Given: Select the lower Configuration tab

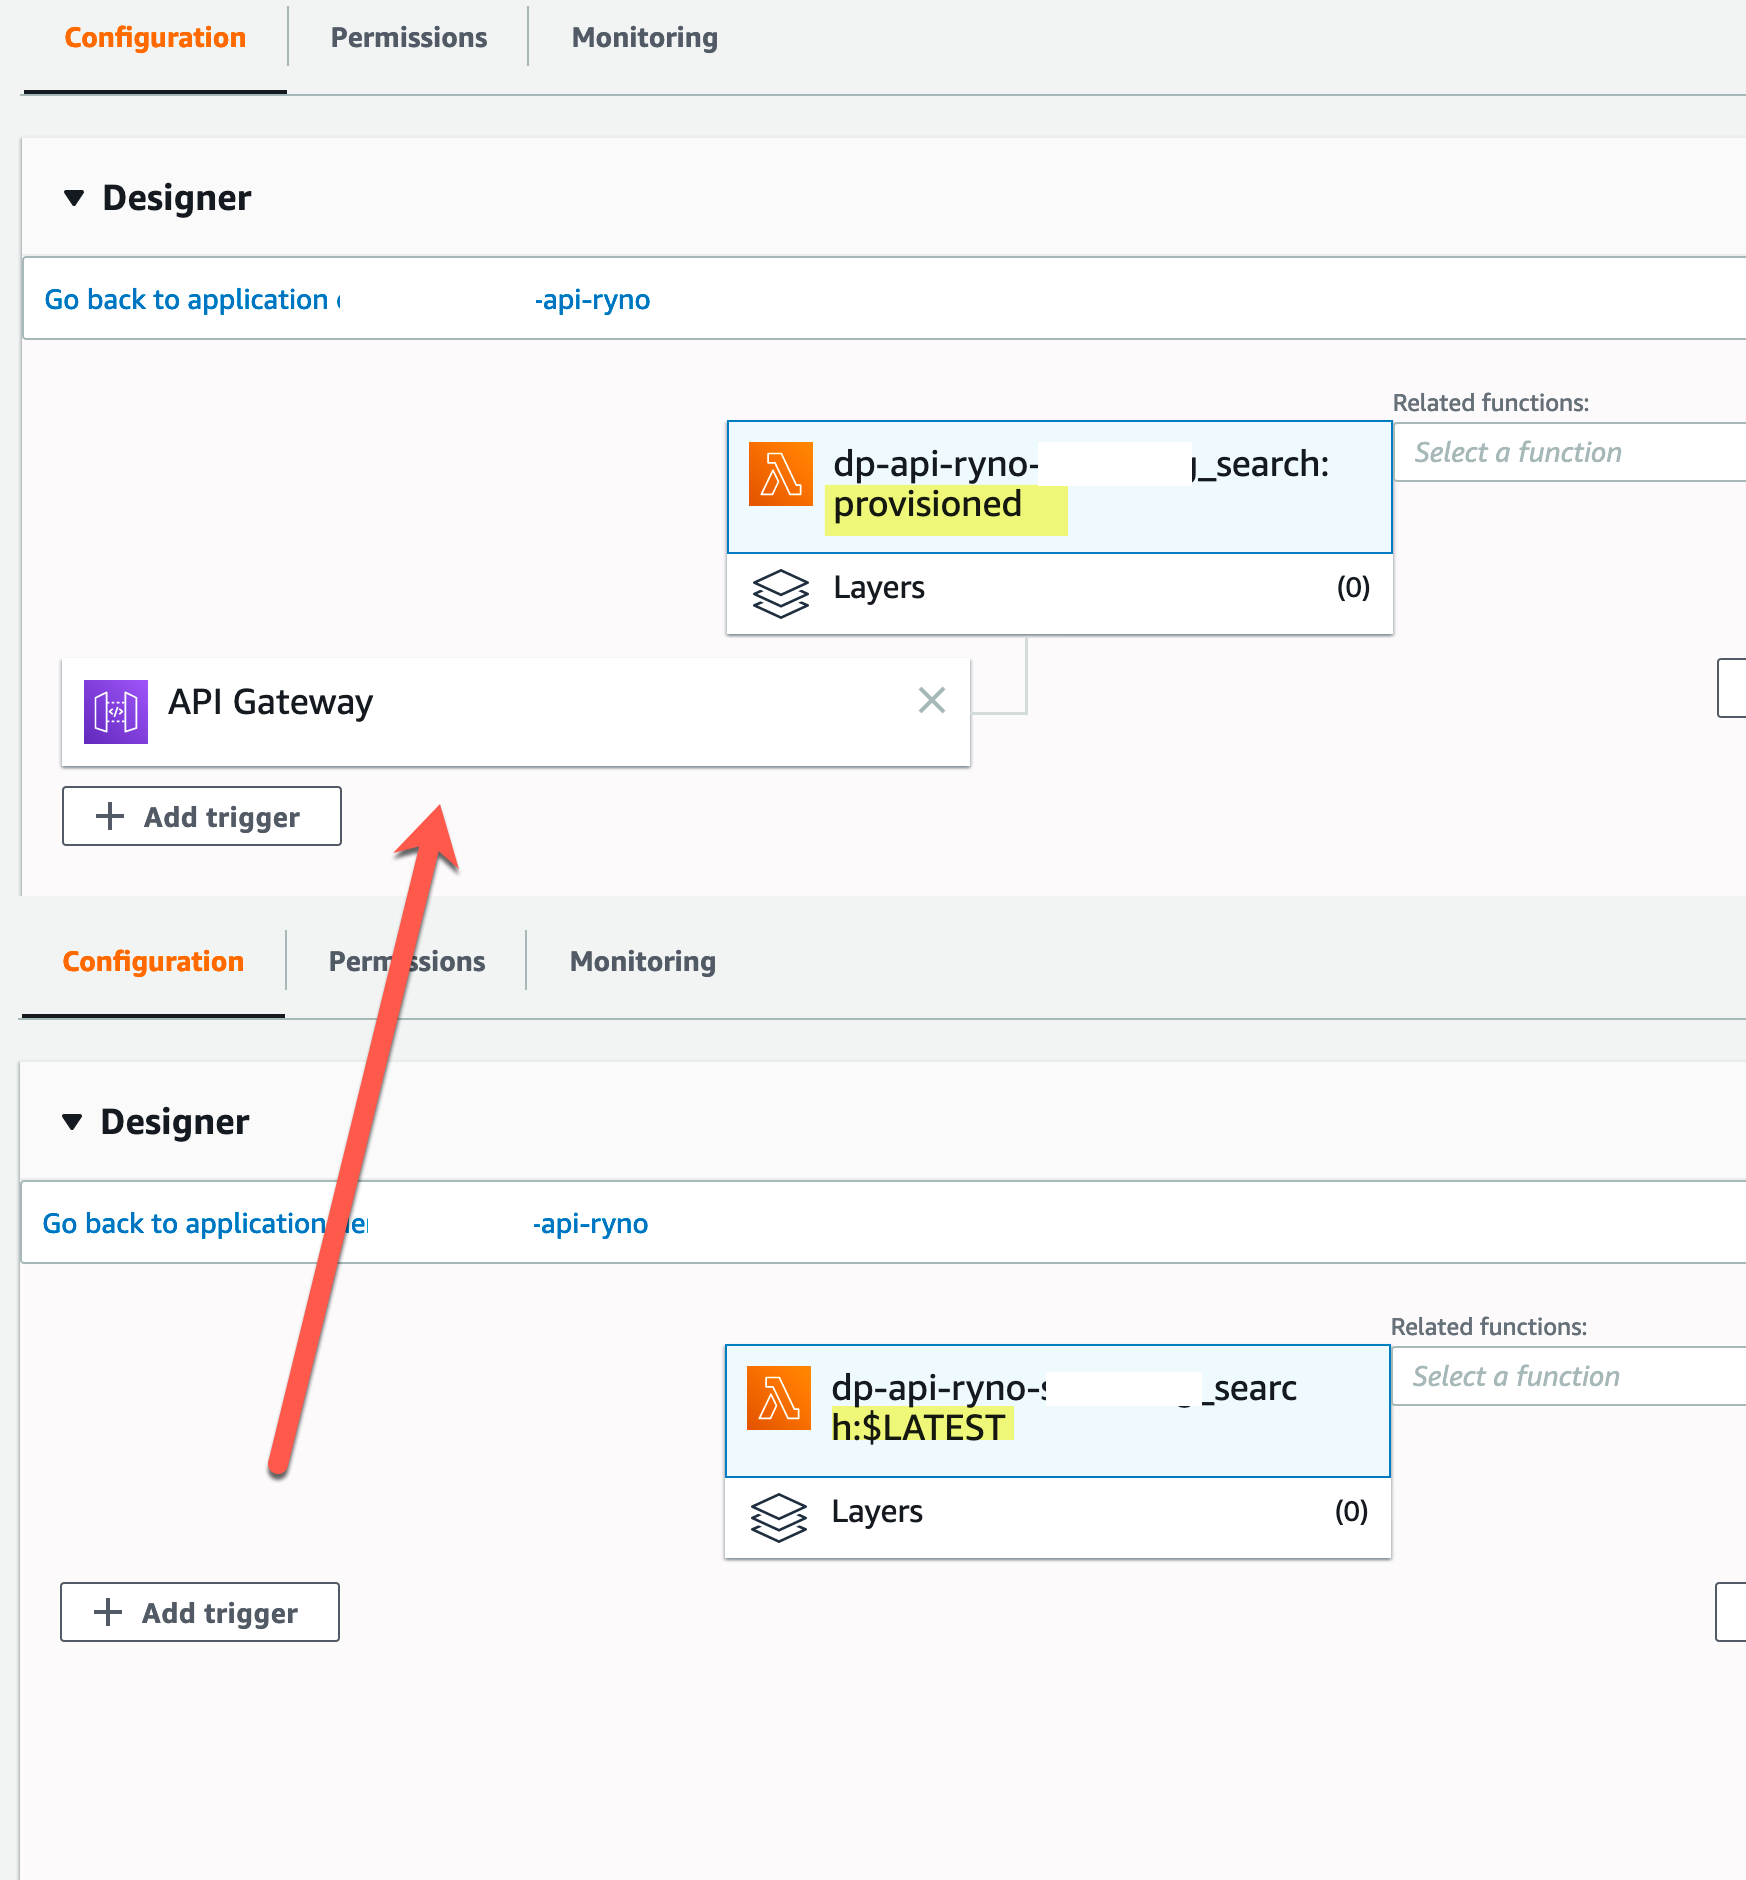Looking at the screenshot, I should [x=152, y=961].
